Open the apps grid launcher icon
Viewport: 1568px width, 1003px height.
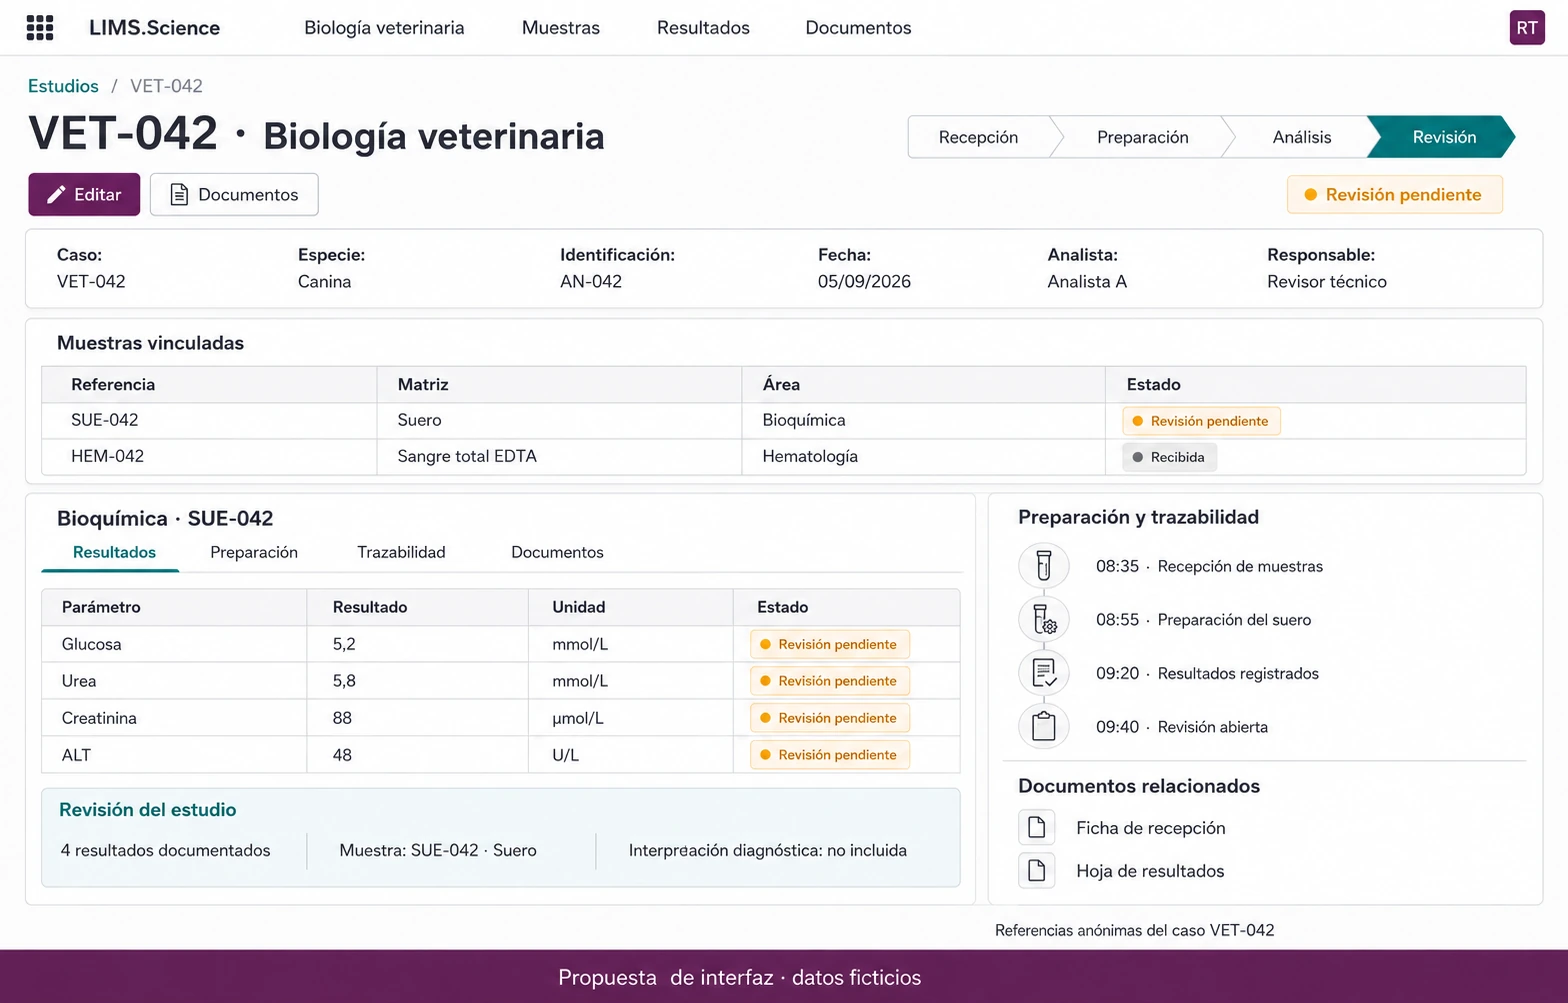point(40,28)
